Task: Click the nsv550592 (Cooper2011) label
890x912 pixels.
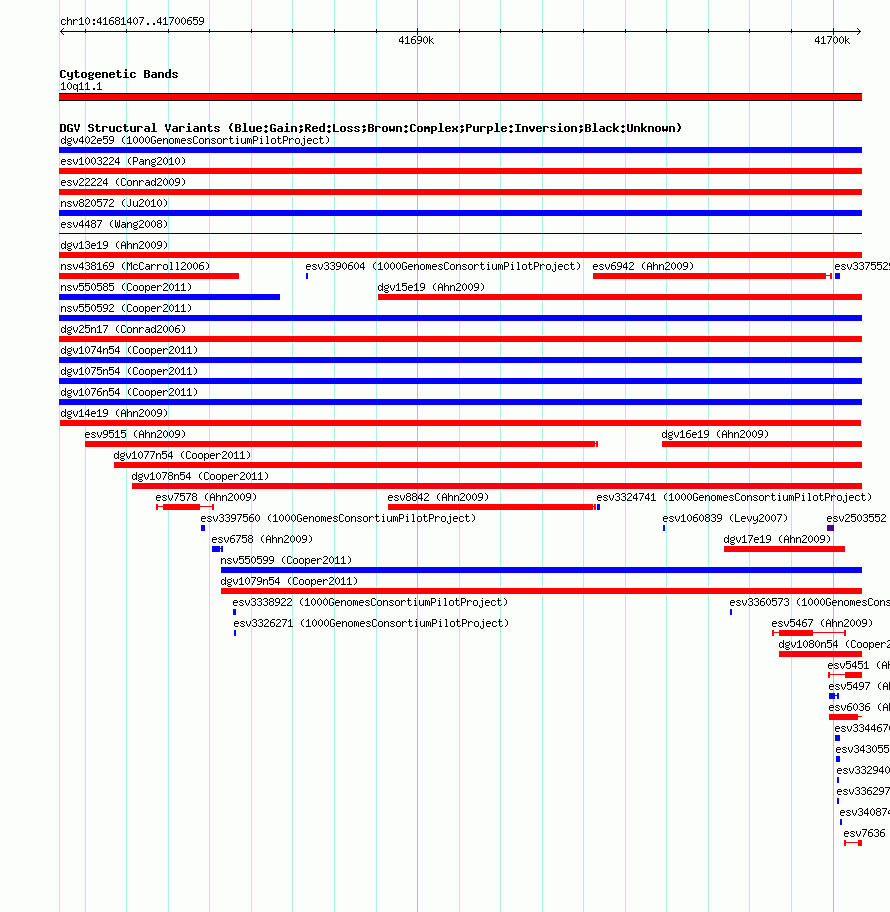Action: 126,308
